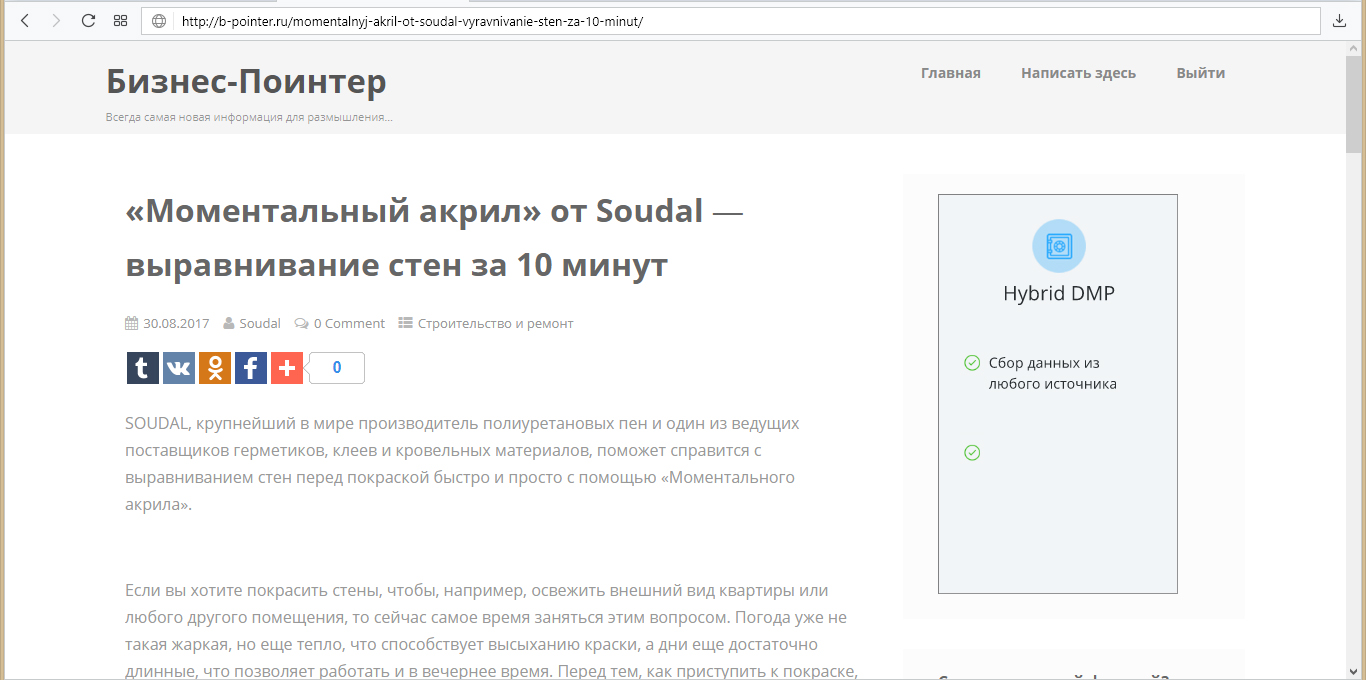
Task: Open more sharing options plus icon
Action: (x=287, y=368)
